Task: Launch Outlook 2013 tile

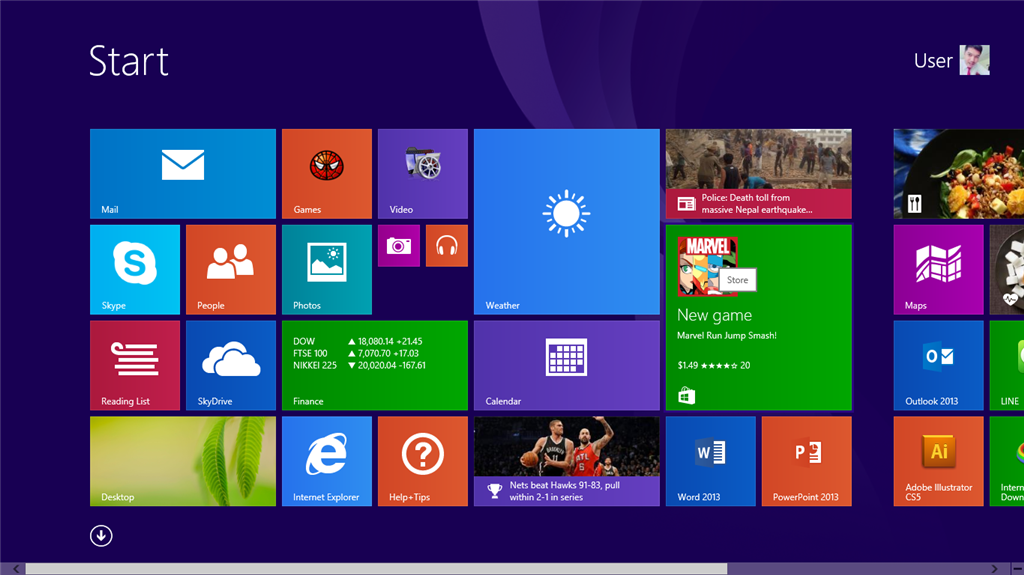Action: 938,366
